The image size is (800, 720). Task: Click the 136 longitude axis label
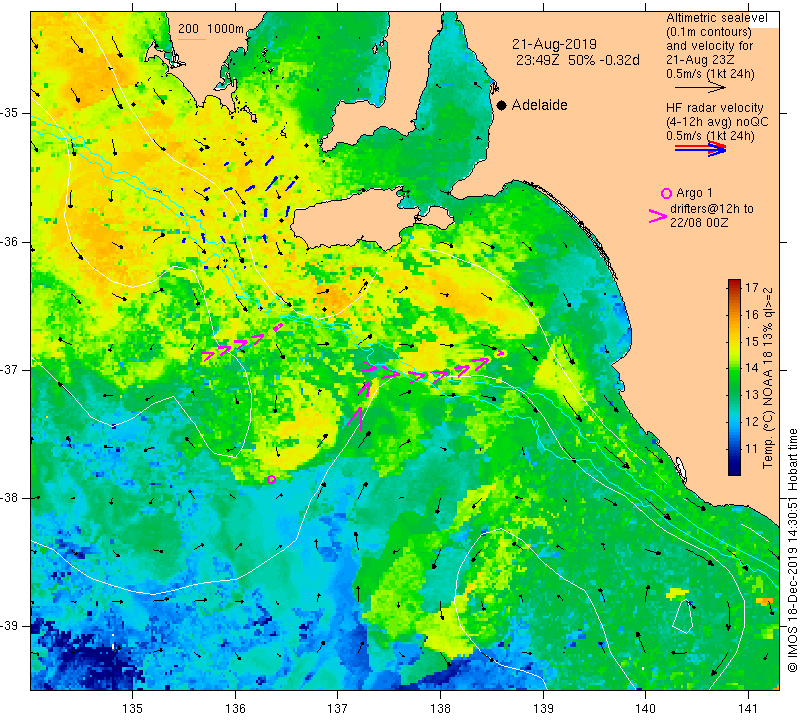pyautogui.click(x=235, y=709)
